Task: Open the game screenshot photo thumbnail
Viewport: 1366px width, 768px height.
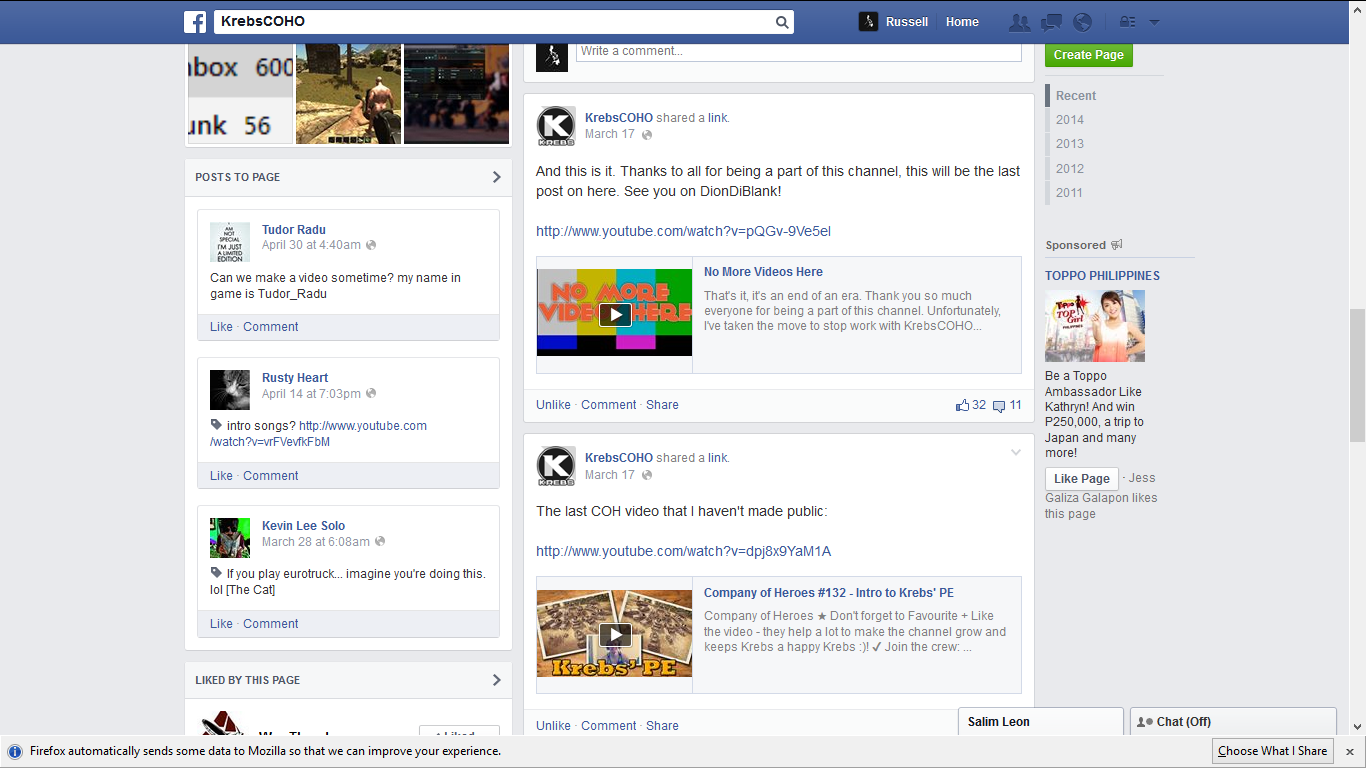Action: point(349,94)
